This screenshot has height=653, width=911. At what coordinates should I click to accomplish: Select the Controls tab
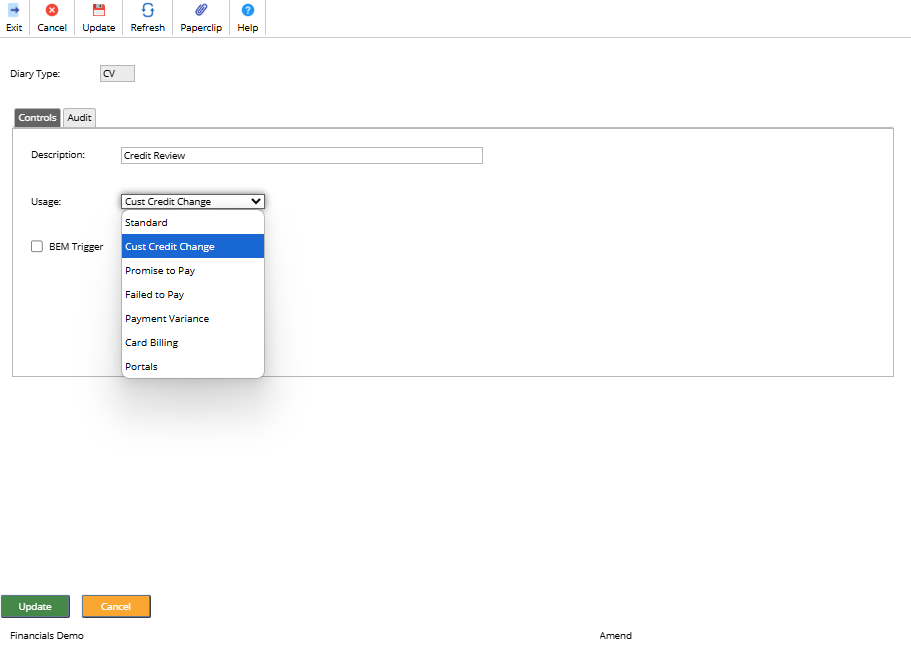[x=37, y=117]
